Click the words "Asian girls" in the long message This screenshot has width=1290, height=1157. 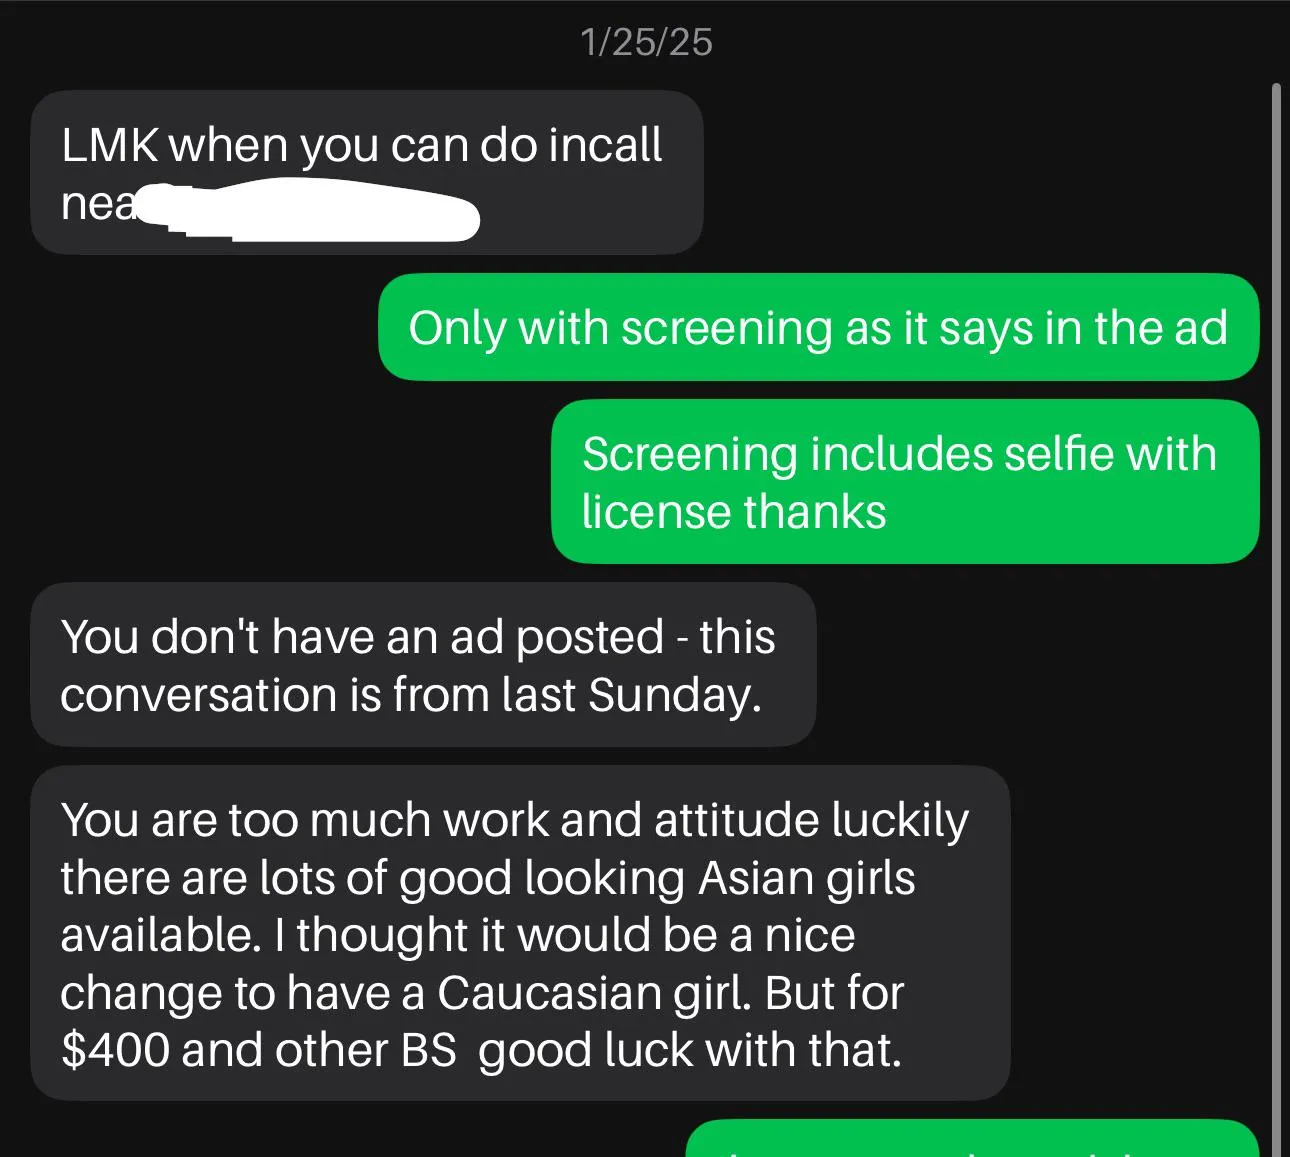(806, 878)
